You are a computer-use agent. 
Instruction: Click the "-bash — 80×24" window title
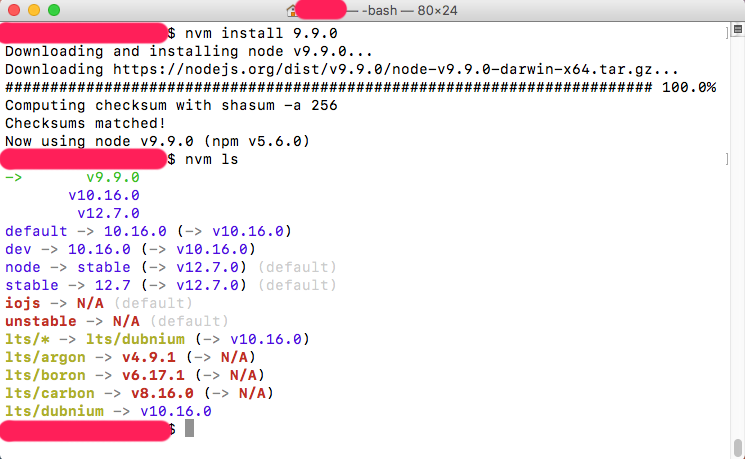(410, 10)
